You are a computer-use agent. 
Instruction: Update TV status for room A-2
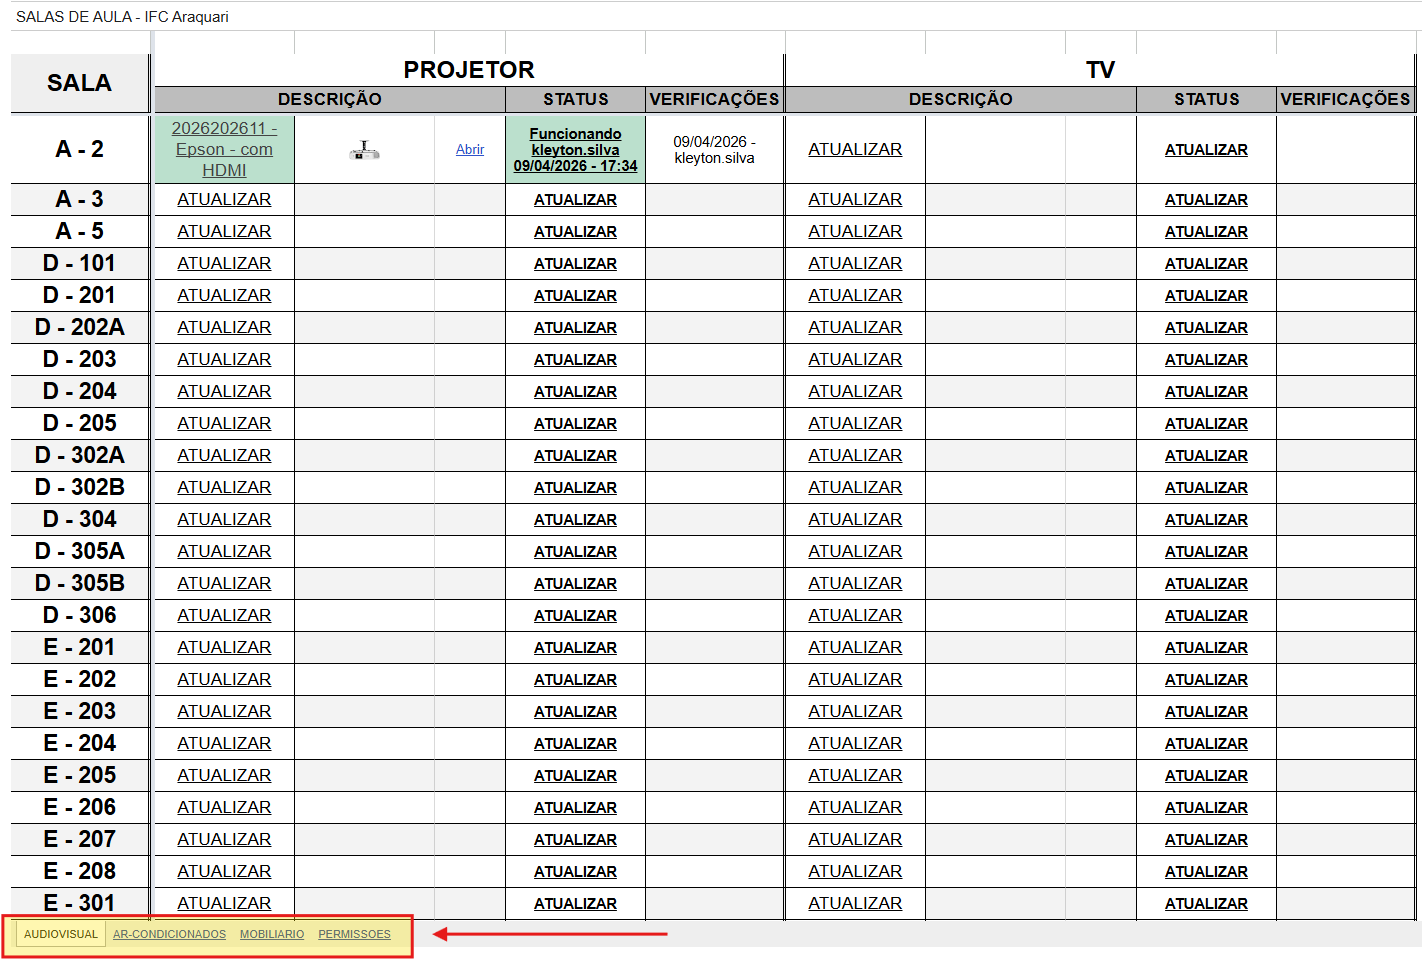(x=1206, y=150)
